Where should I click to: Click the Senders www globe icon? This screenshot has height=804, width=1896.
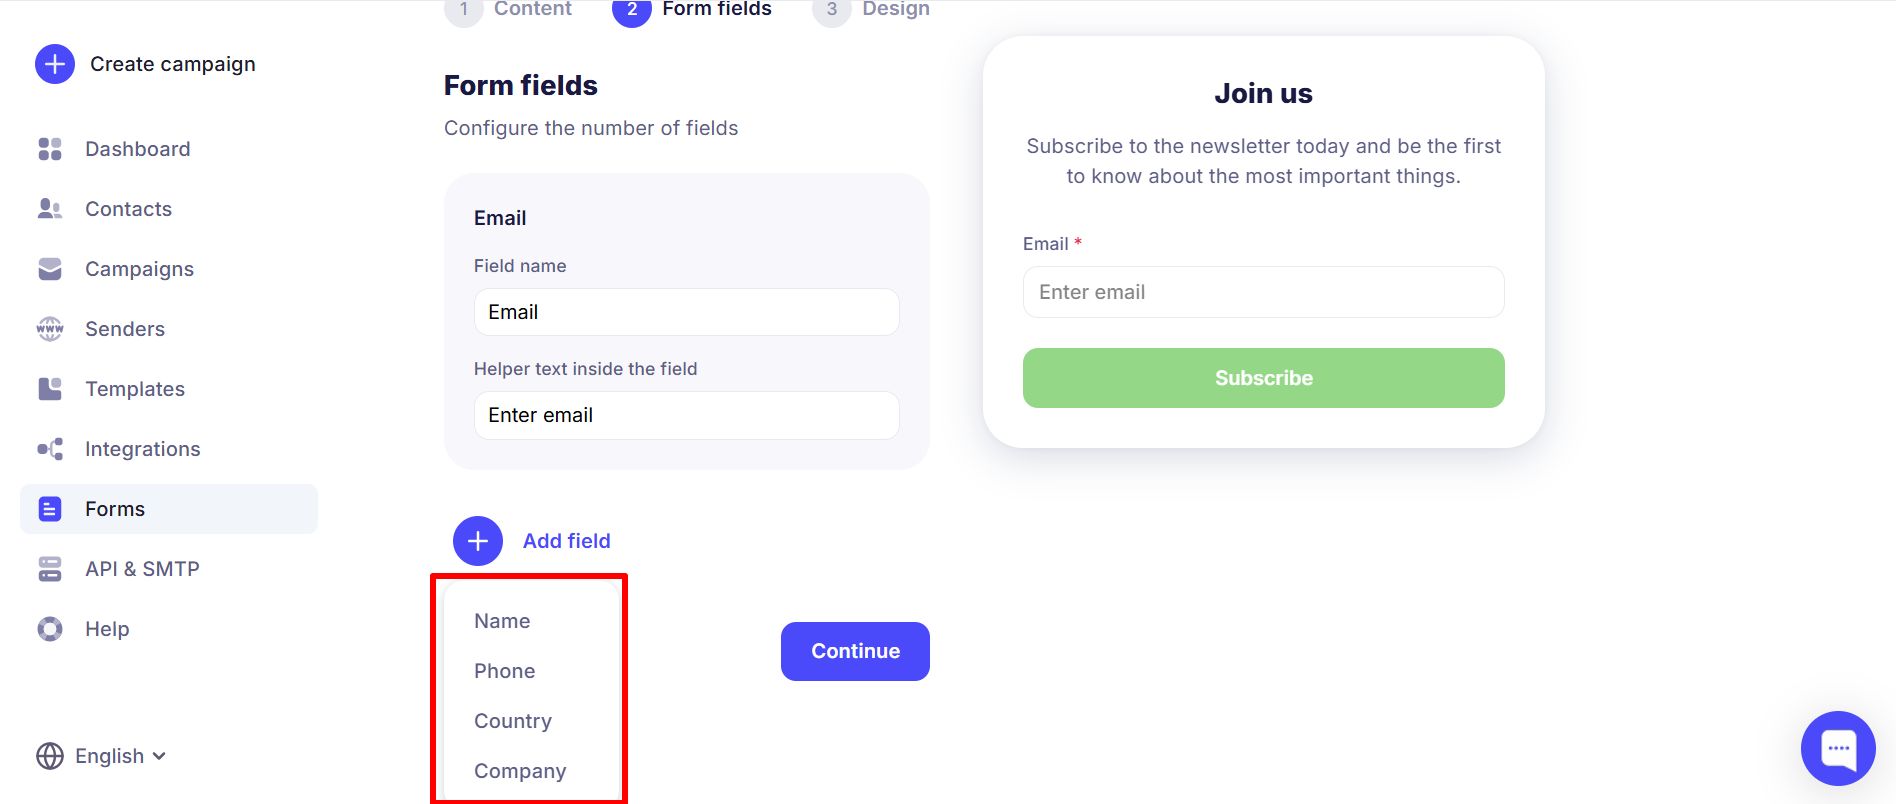tap(50, 329)
